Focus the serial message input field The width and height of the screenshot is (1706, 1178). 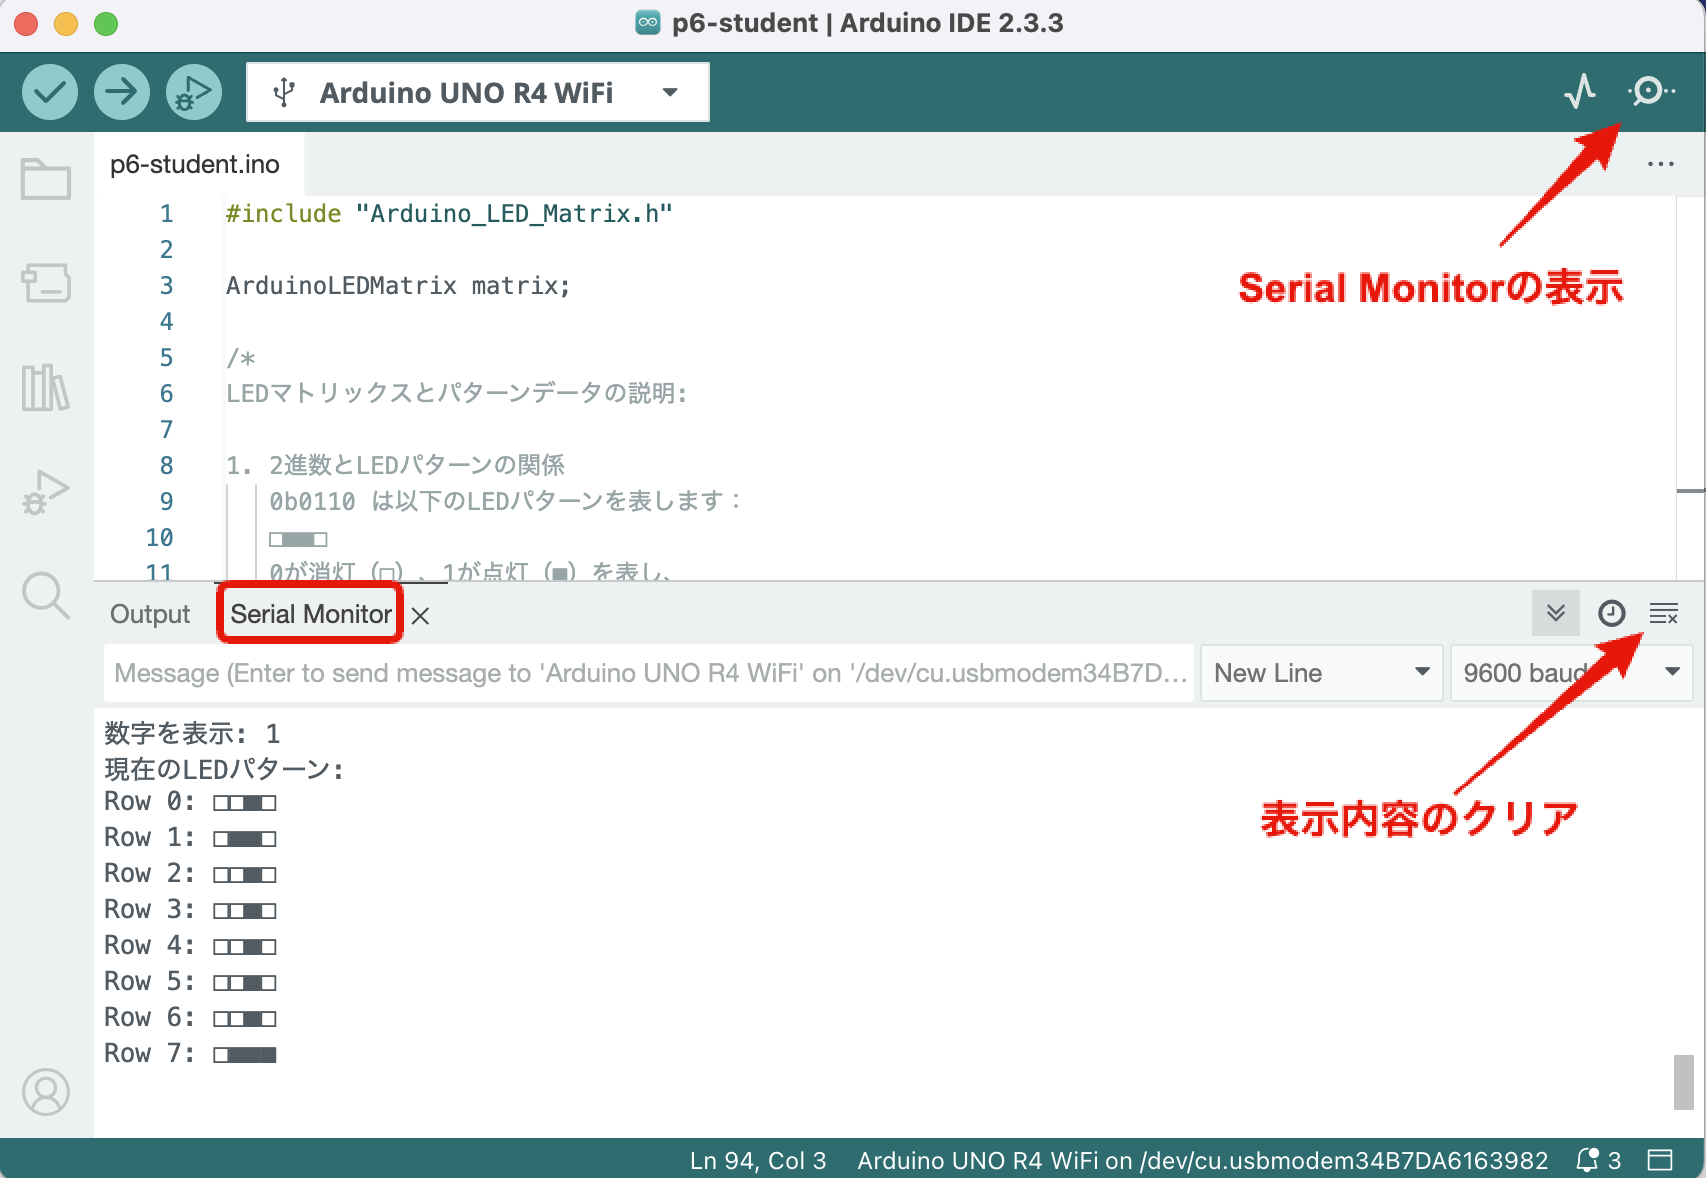tap(650, 673)
